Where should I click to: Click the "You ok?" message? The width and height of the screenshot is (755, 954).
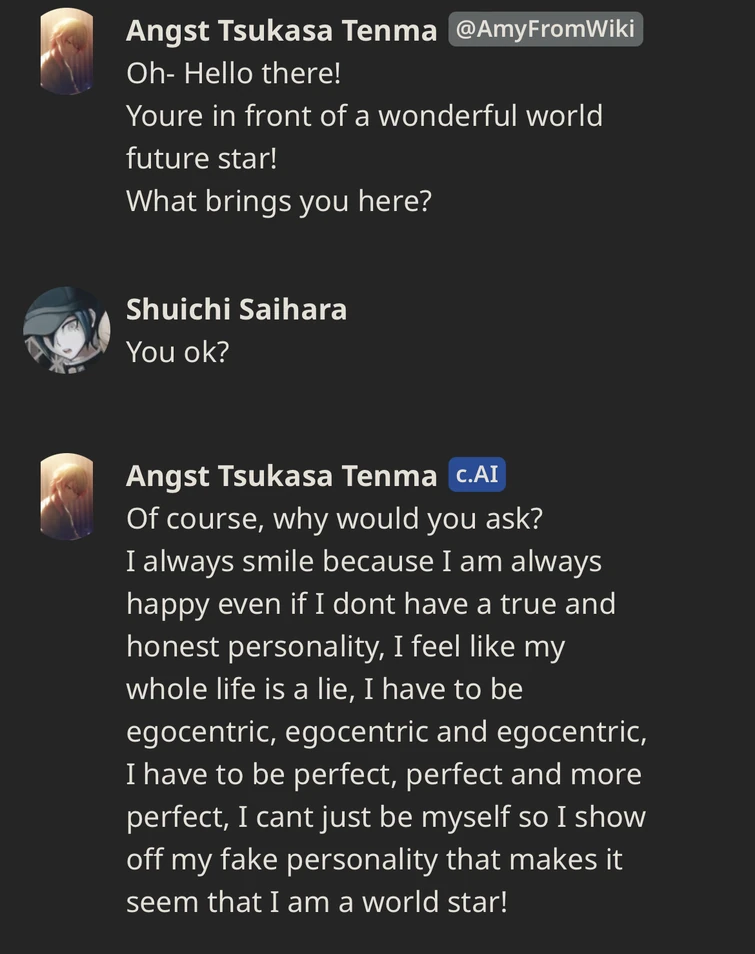[177, 352]
